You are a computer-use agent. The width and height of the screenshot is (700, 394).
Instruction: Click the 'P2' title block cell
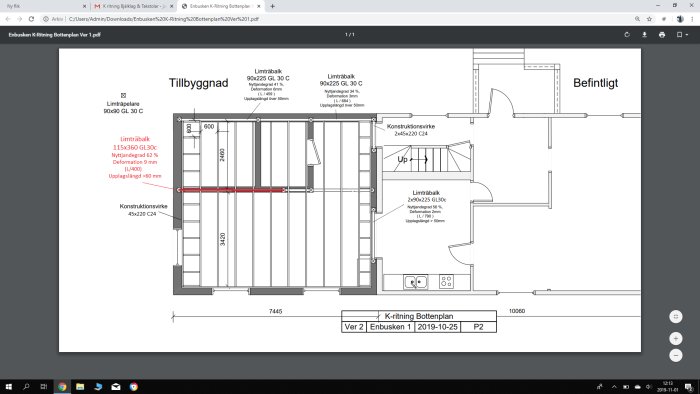click(478, 327)
